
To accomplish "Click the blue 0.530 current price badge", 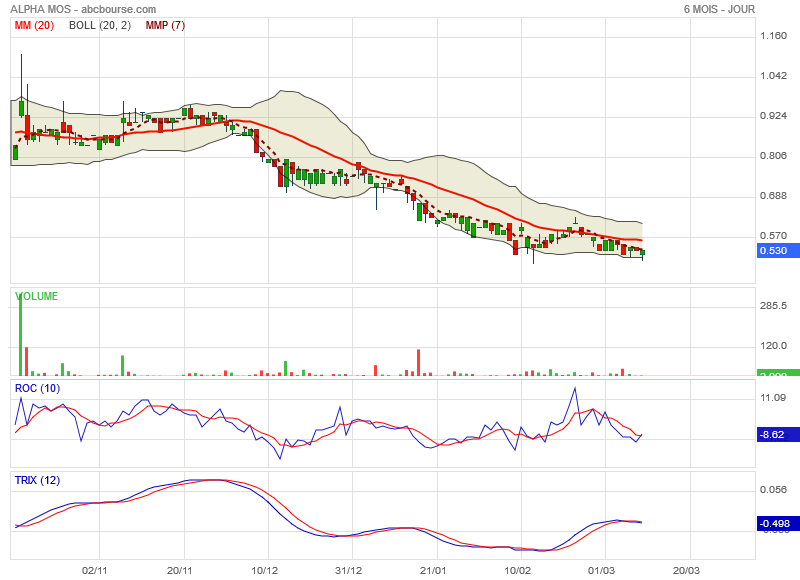I will tap(773, 251).
